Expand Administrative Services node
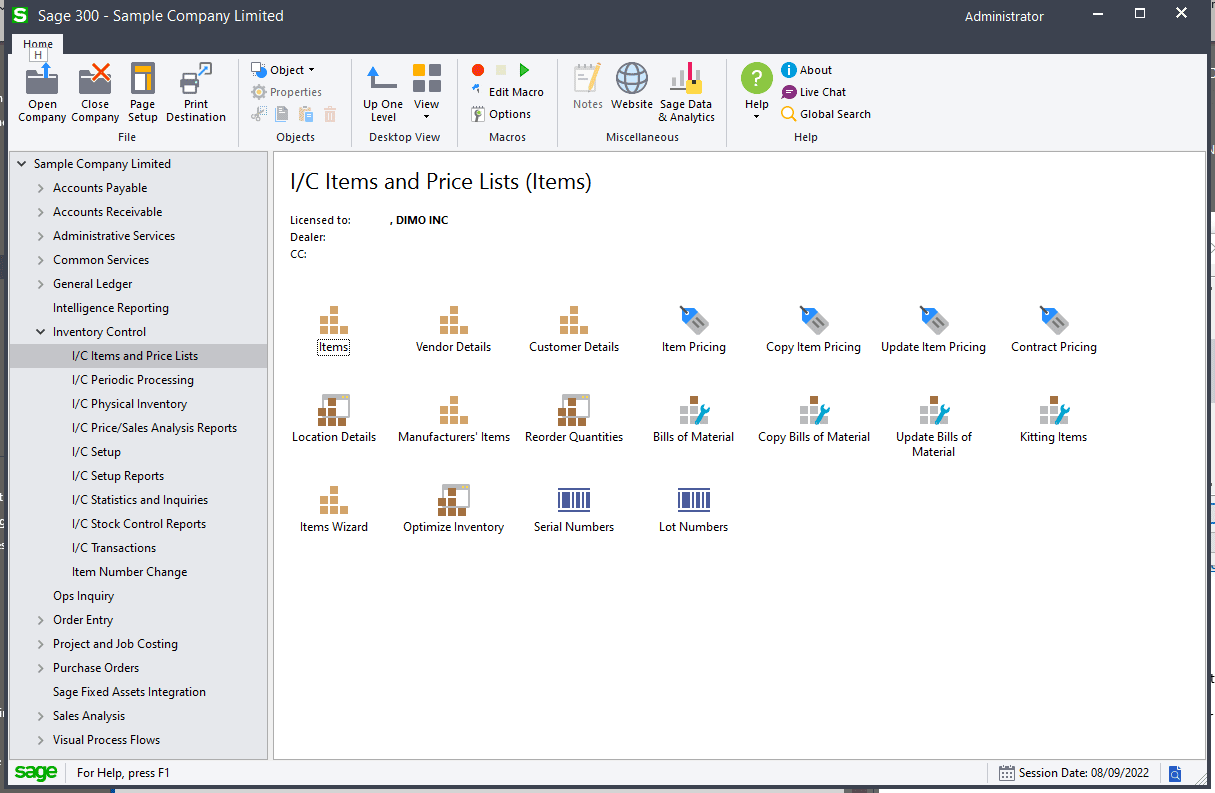Viewport: 1215px width, 793px height. pos(41,236)
